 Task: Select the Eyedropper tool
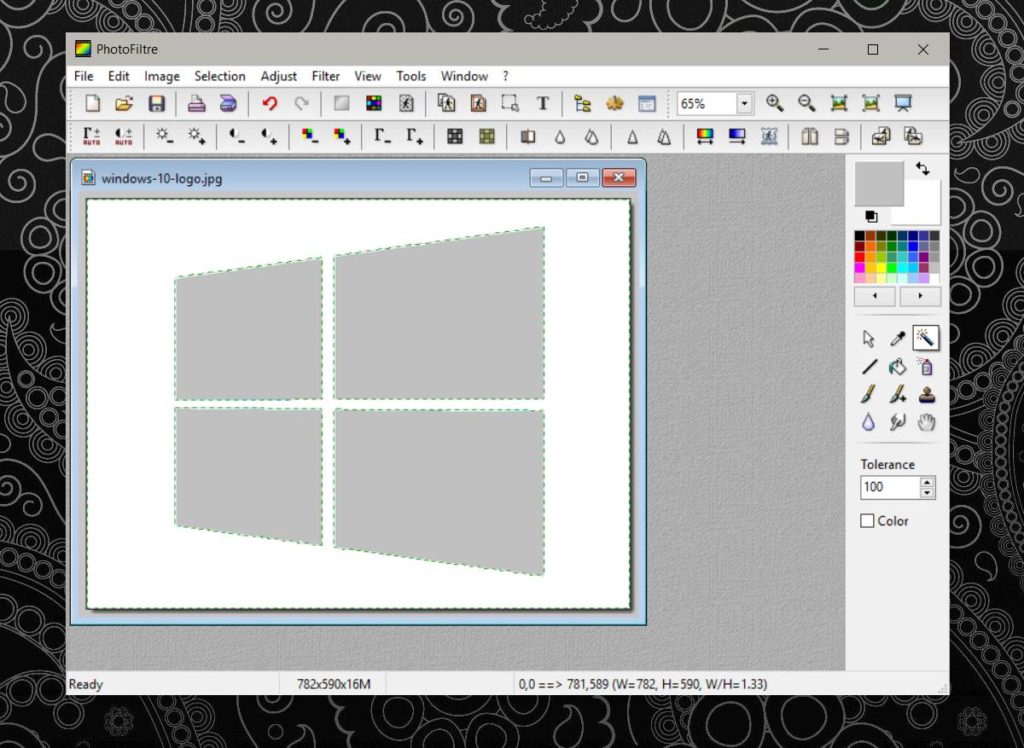click(x=896, y=338)
